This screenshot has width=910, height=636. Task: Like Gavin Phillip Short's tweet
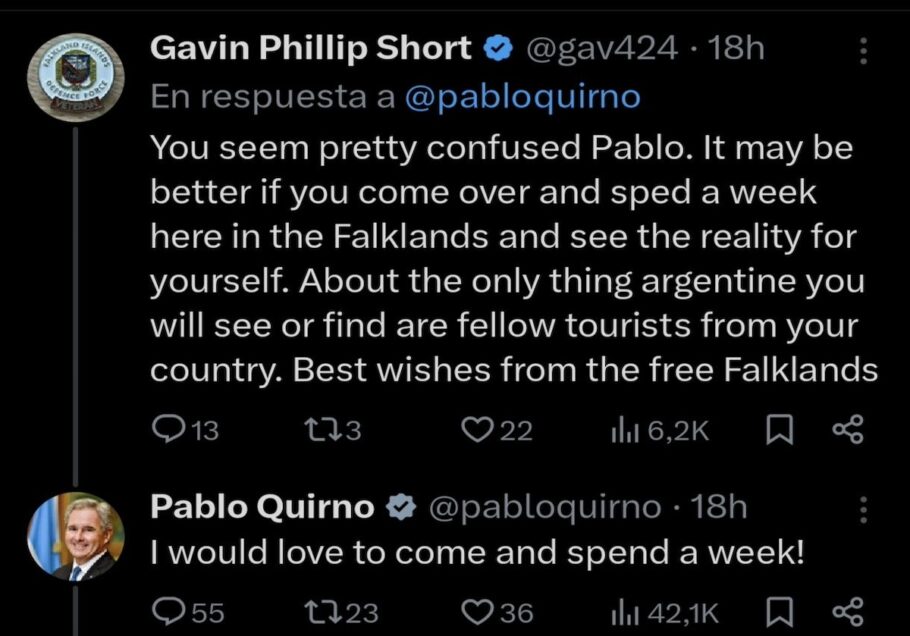pos(477,430)
